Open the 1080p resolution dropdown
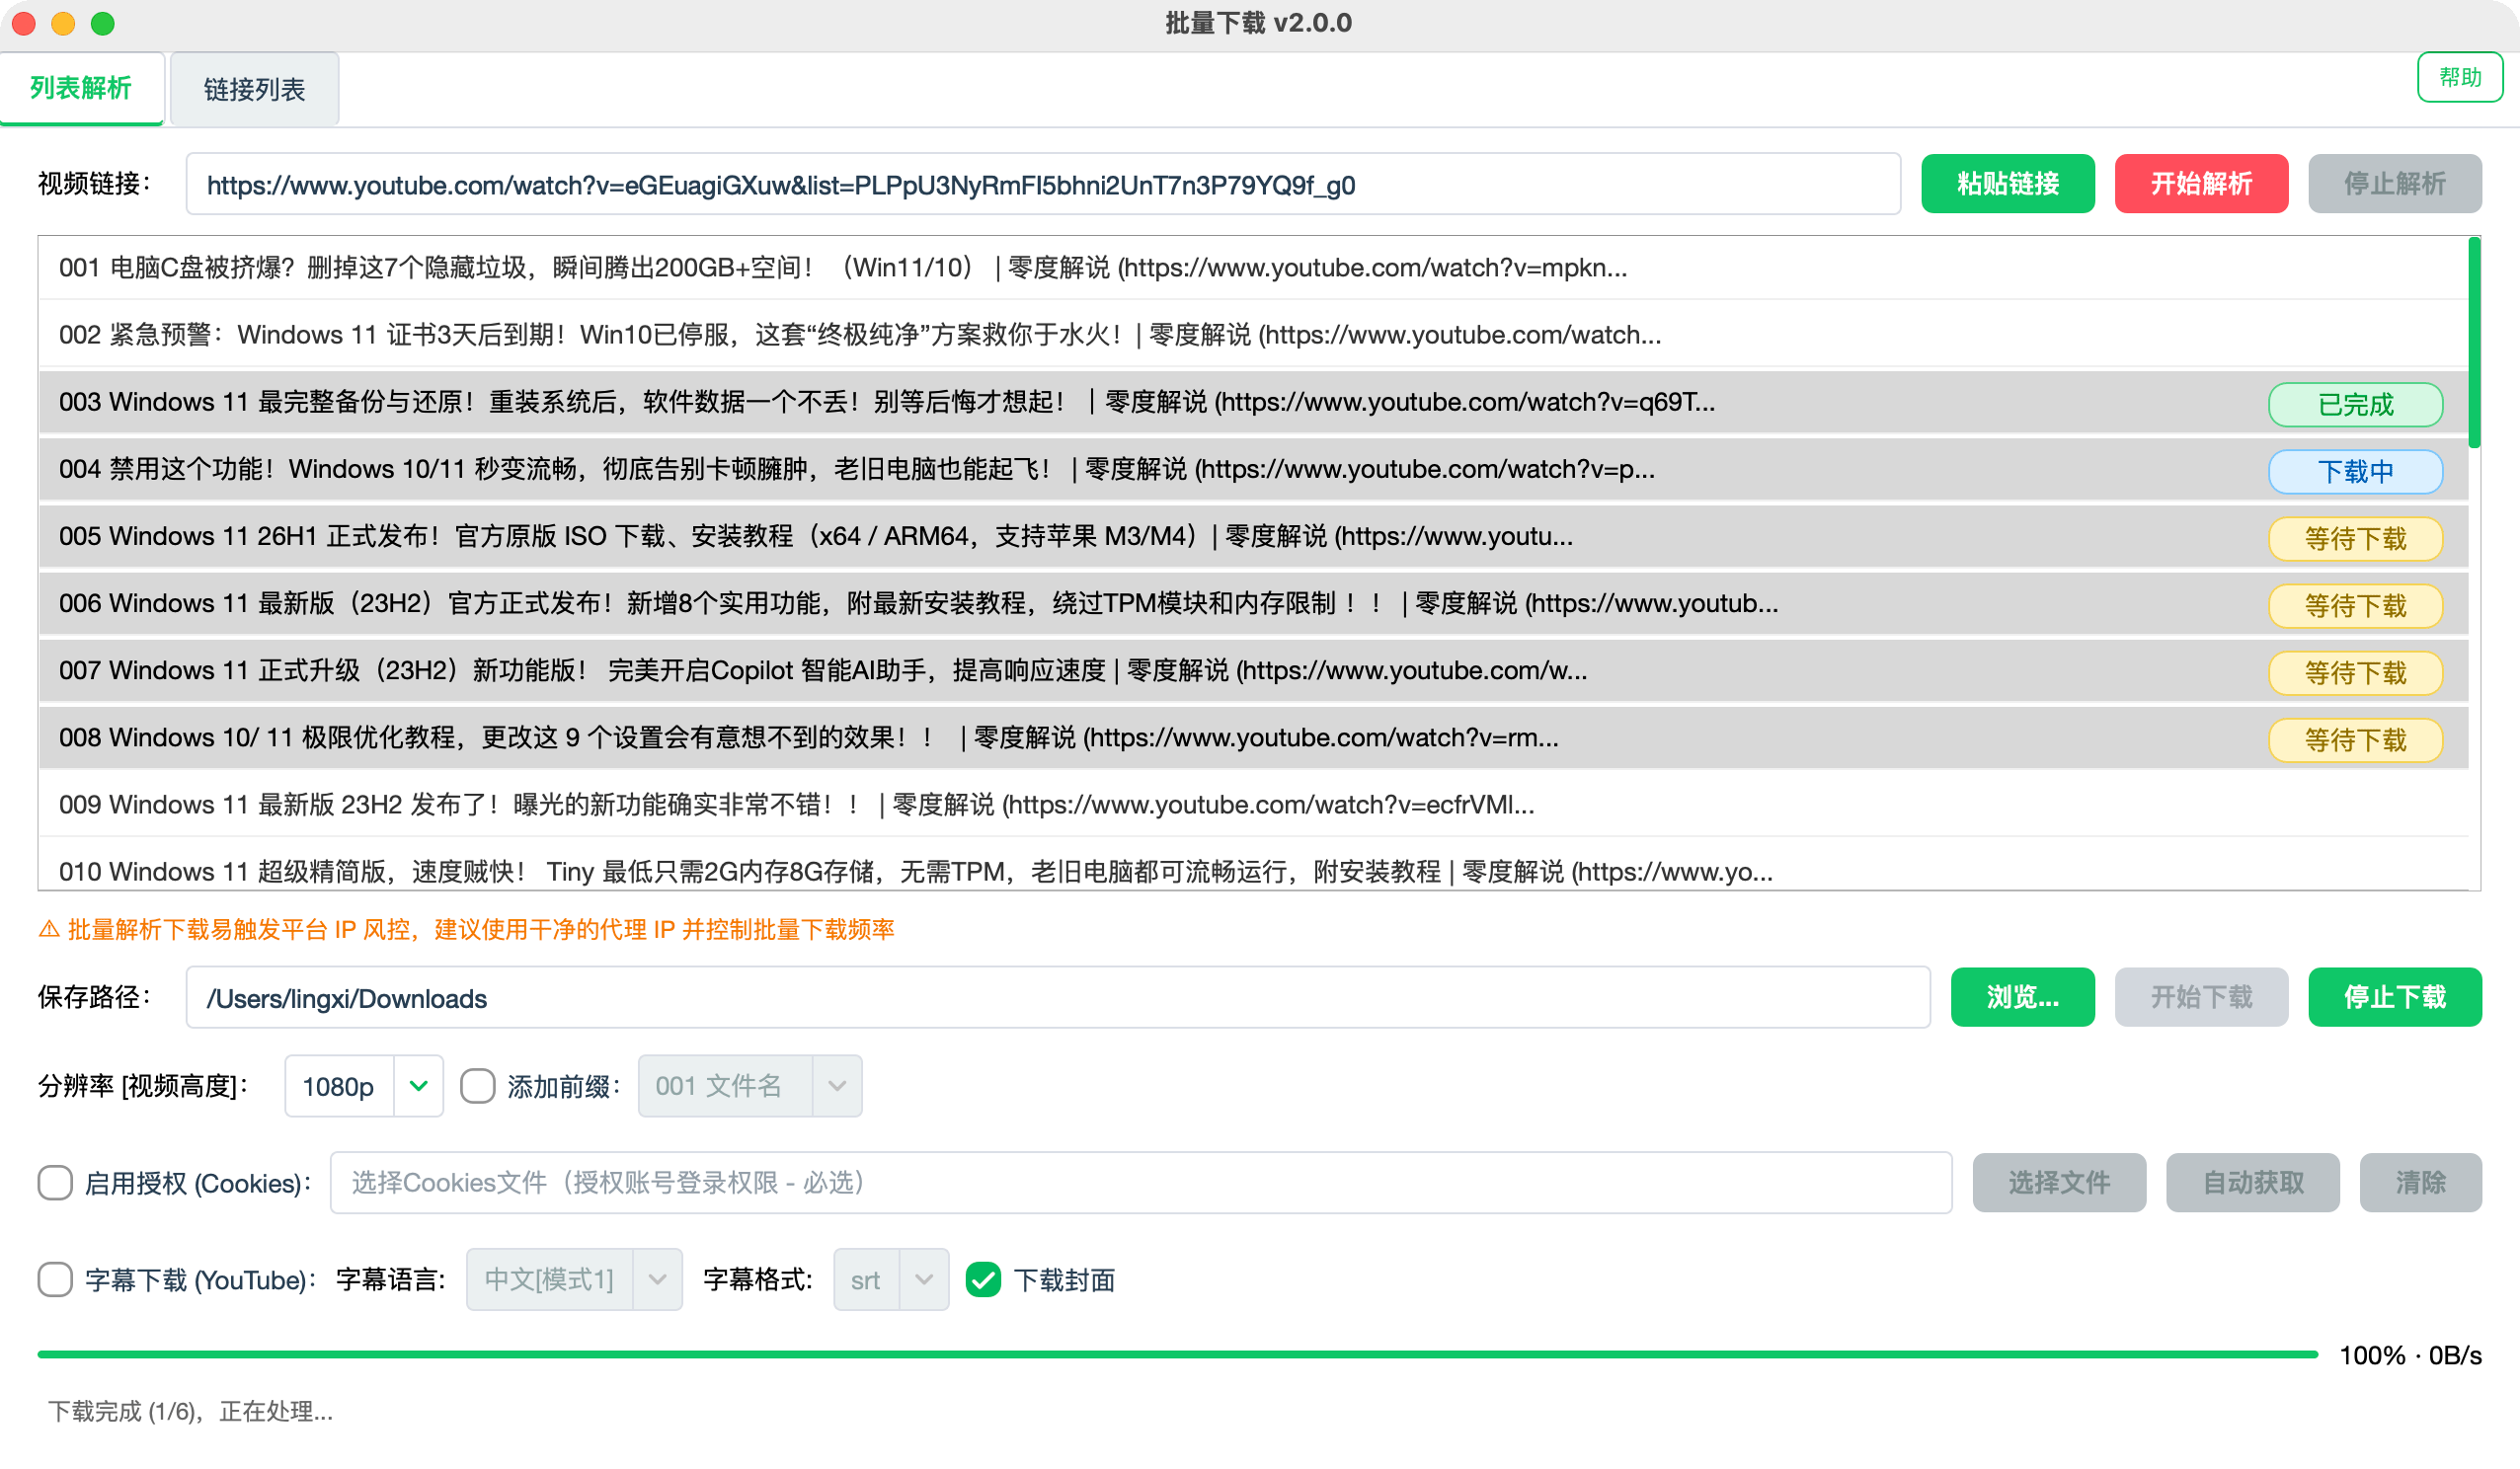 coord(364,1086)
